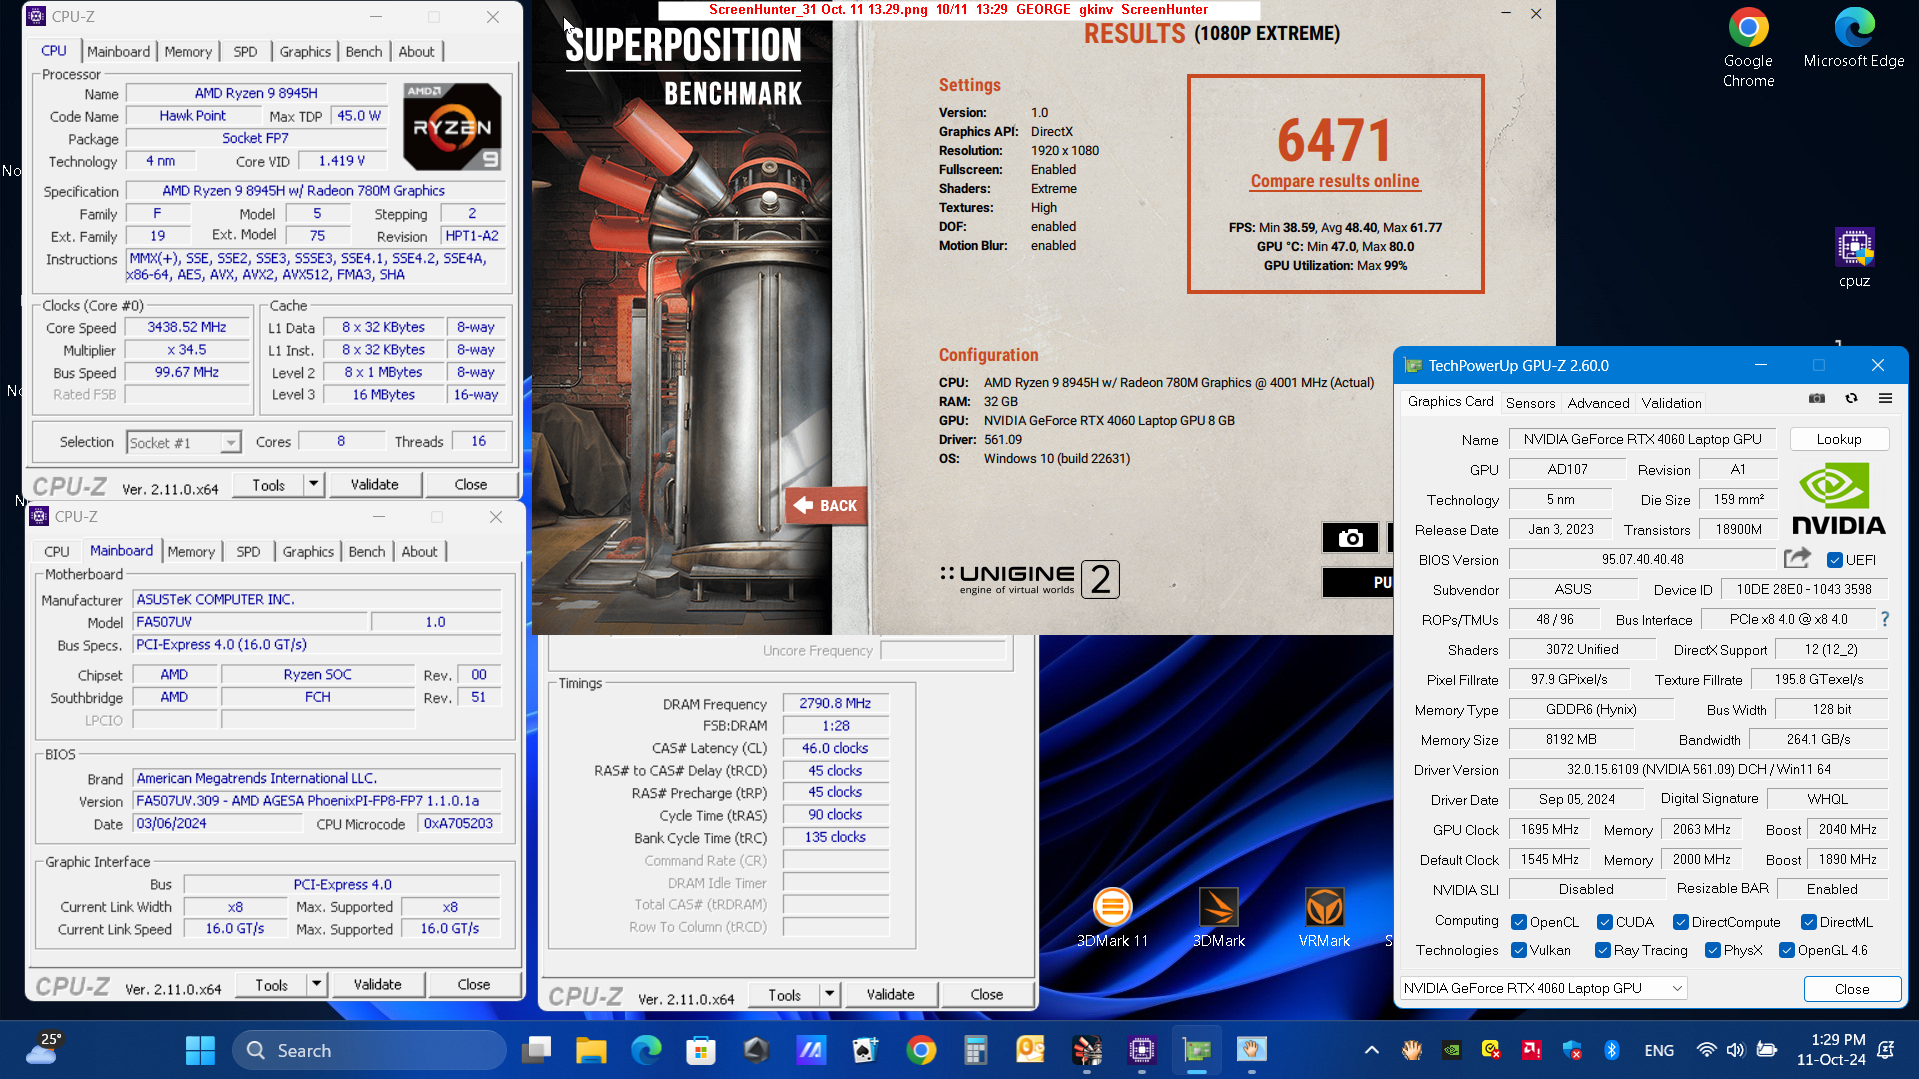Screen dimensions: 1919x1079
Task: Switch to Validation tab in GPU-Z
Action: point(1671,403)
